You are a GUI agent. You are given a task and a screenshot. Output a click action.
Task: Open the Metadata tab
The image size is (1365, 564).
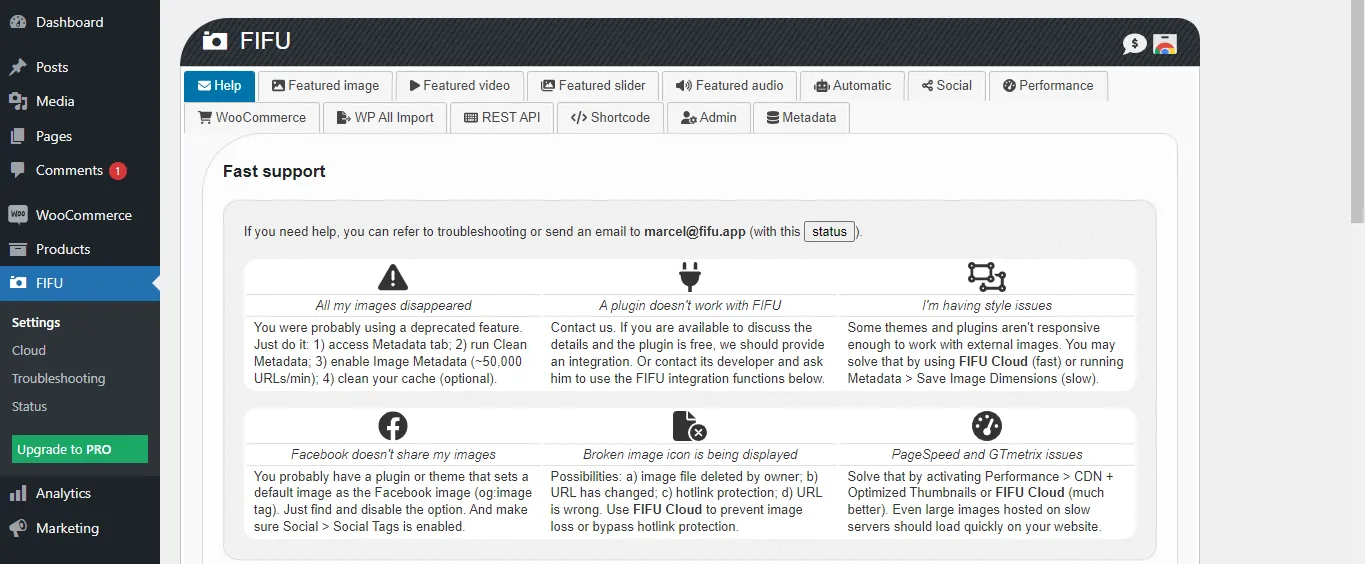click(x=801, y=118)
